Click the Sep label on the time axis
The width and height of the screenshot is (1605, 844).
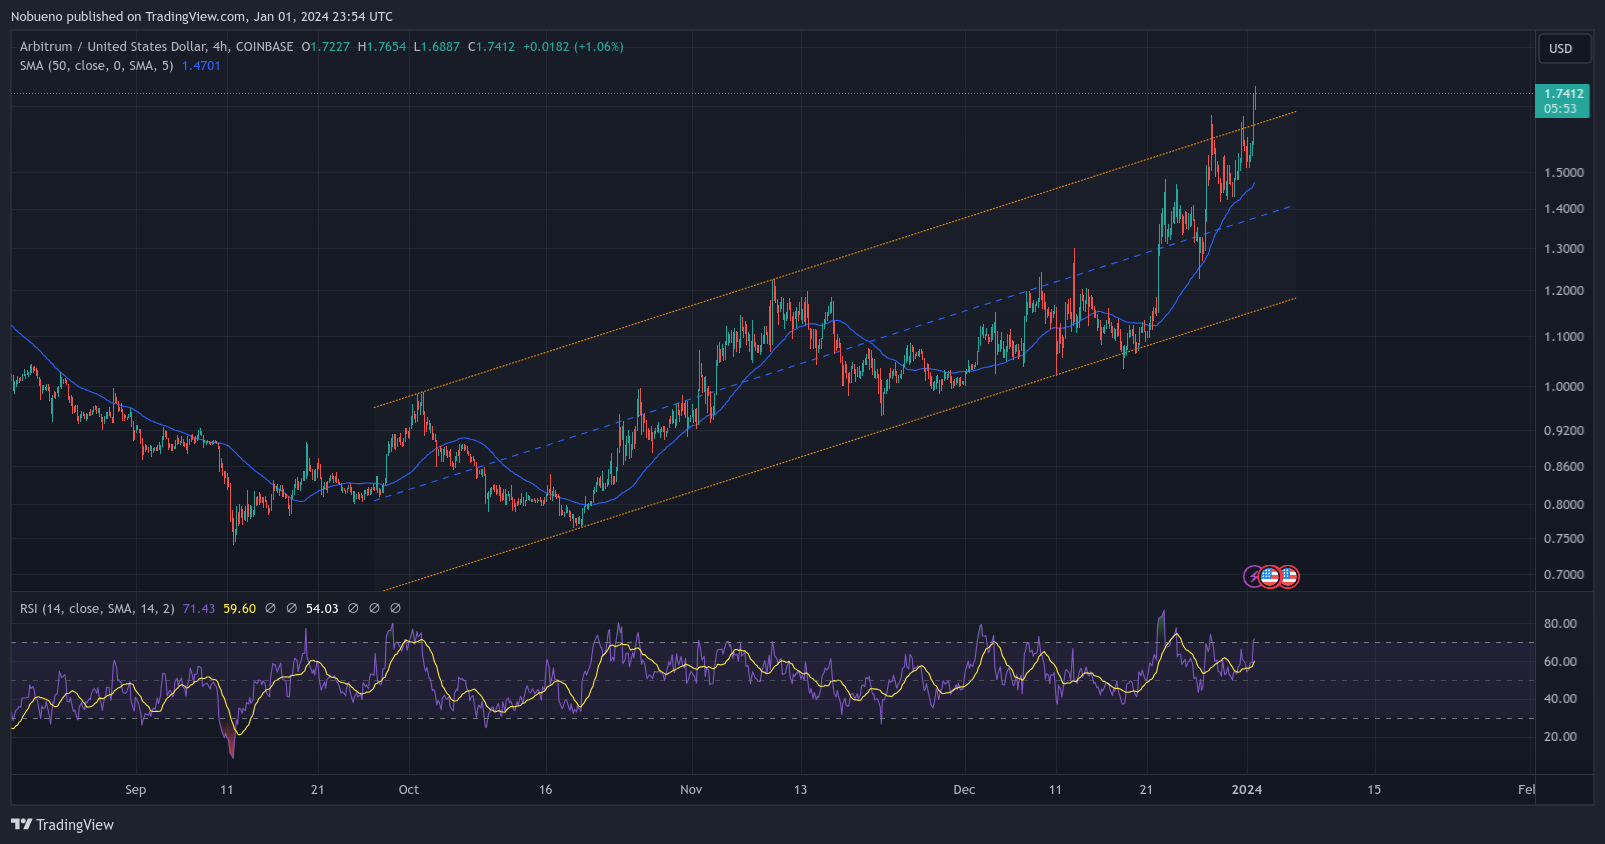click(x=136, y=790)
